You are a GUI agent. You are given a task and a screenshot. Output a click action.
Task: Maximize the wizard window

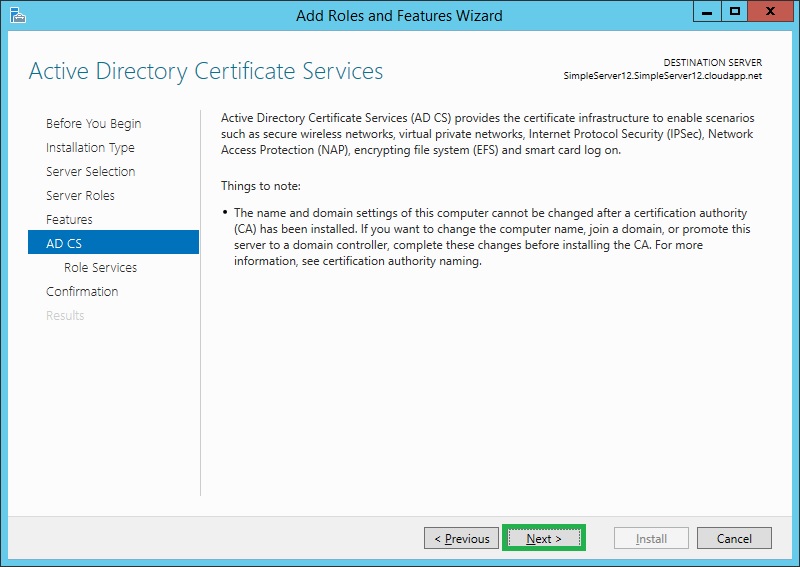[x=735, y=12]
